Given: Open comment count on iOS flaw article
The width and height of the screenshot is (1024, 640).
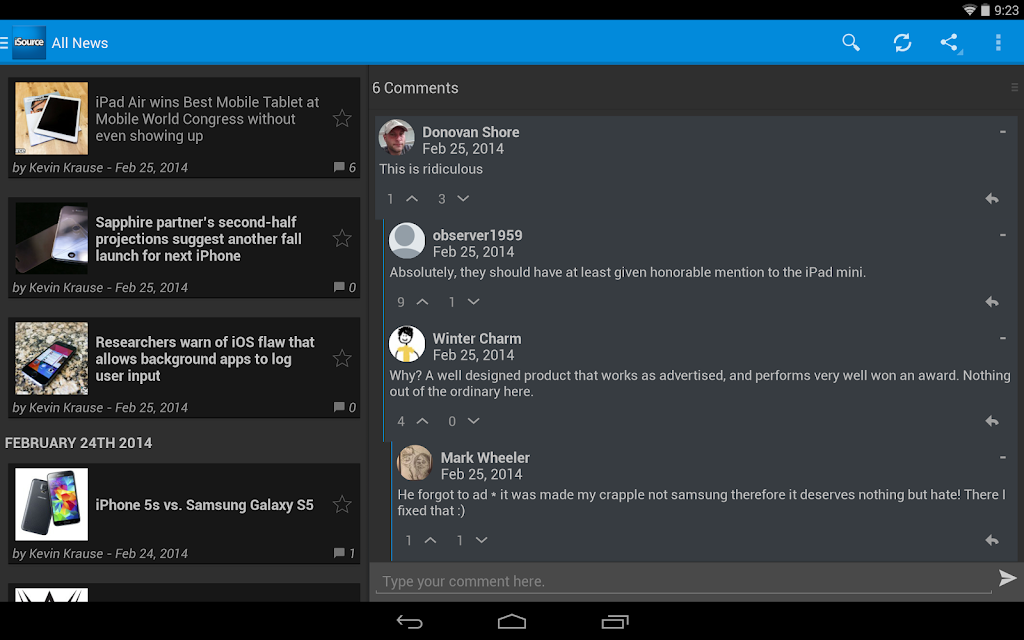Looking at the screenshot, I should point(345,408).
